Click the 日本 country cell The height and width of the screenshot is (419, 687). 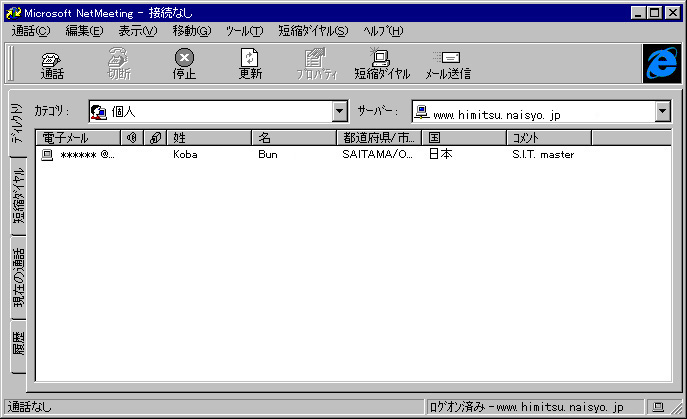(441, 154)
